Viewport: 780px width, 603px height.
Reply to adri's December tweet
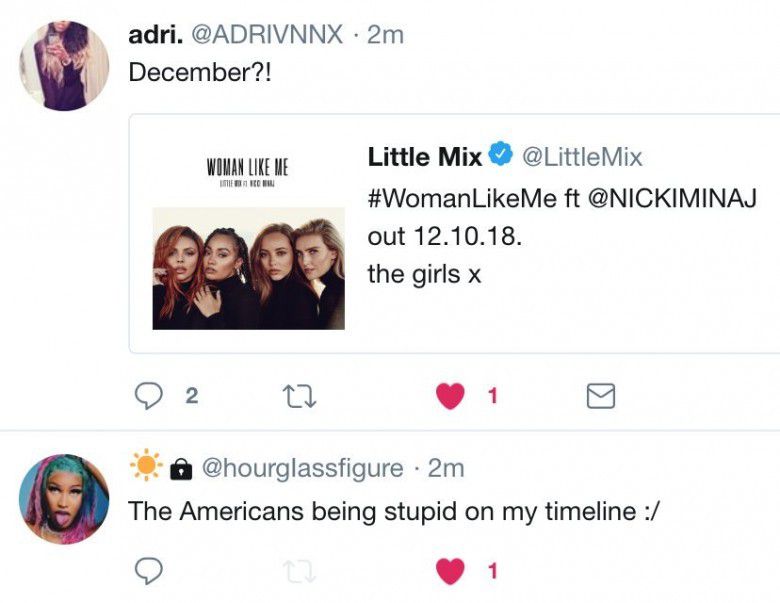coord(149,396)
